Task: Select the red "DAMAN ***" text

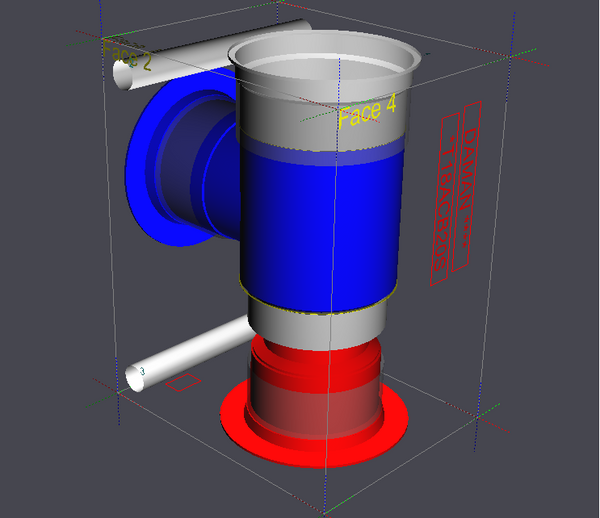Action: (x=466, y=187)
